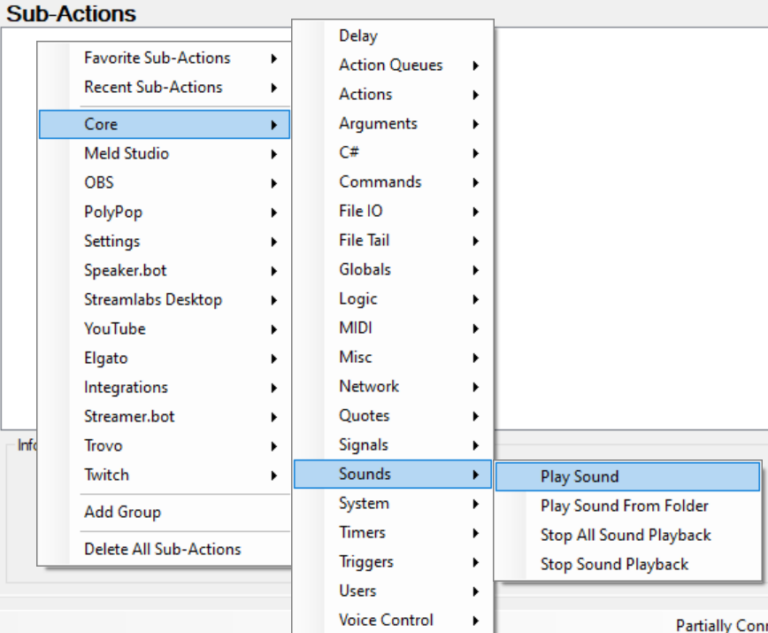Expand the Action Queues submenu
The width and height of the screenshot is (768, 633).
(390, 65)
